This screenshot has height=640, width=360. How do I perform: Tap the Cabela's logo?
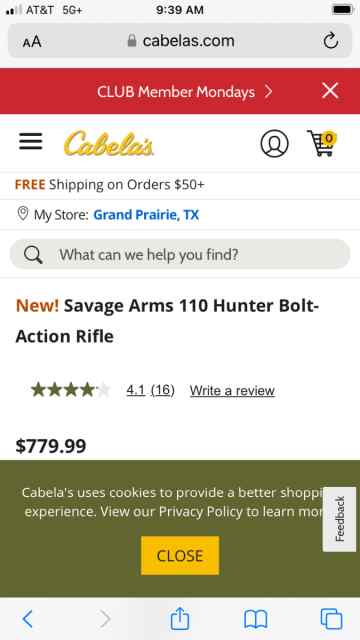pyautogui.click(x=109, y=144)
